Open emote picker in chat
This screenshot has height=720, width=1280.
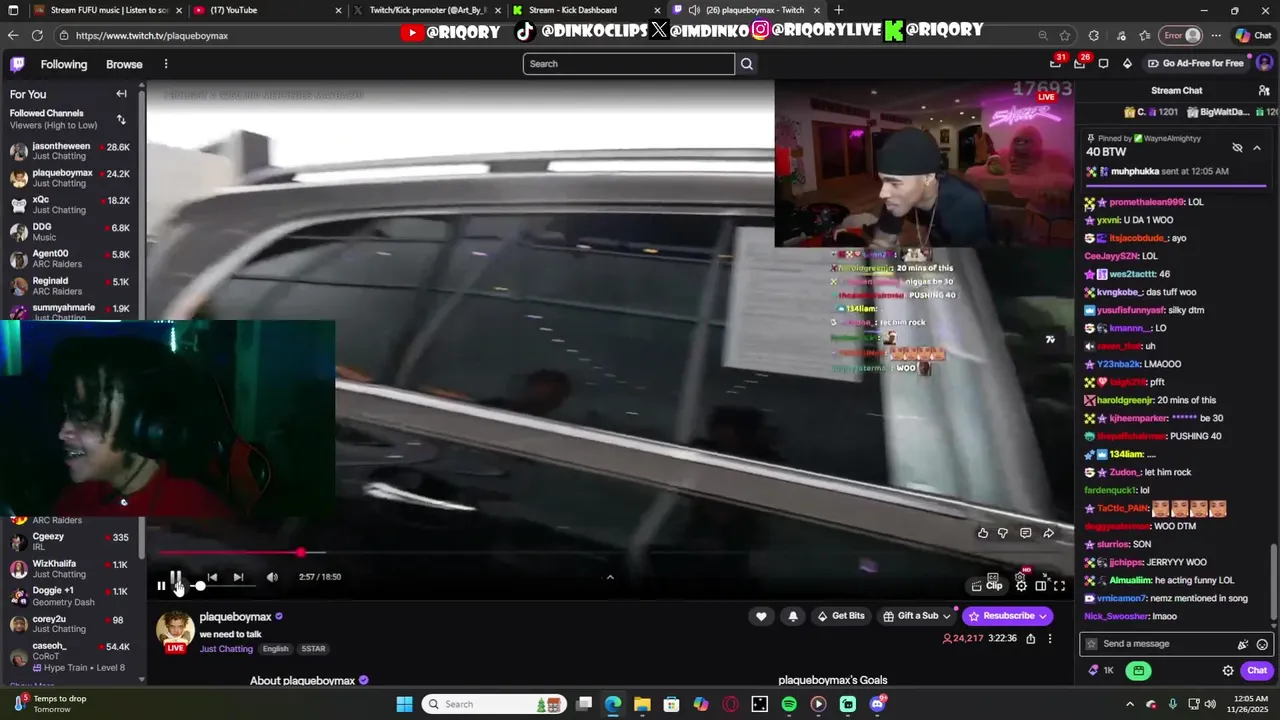tap(1262, 644)
